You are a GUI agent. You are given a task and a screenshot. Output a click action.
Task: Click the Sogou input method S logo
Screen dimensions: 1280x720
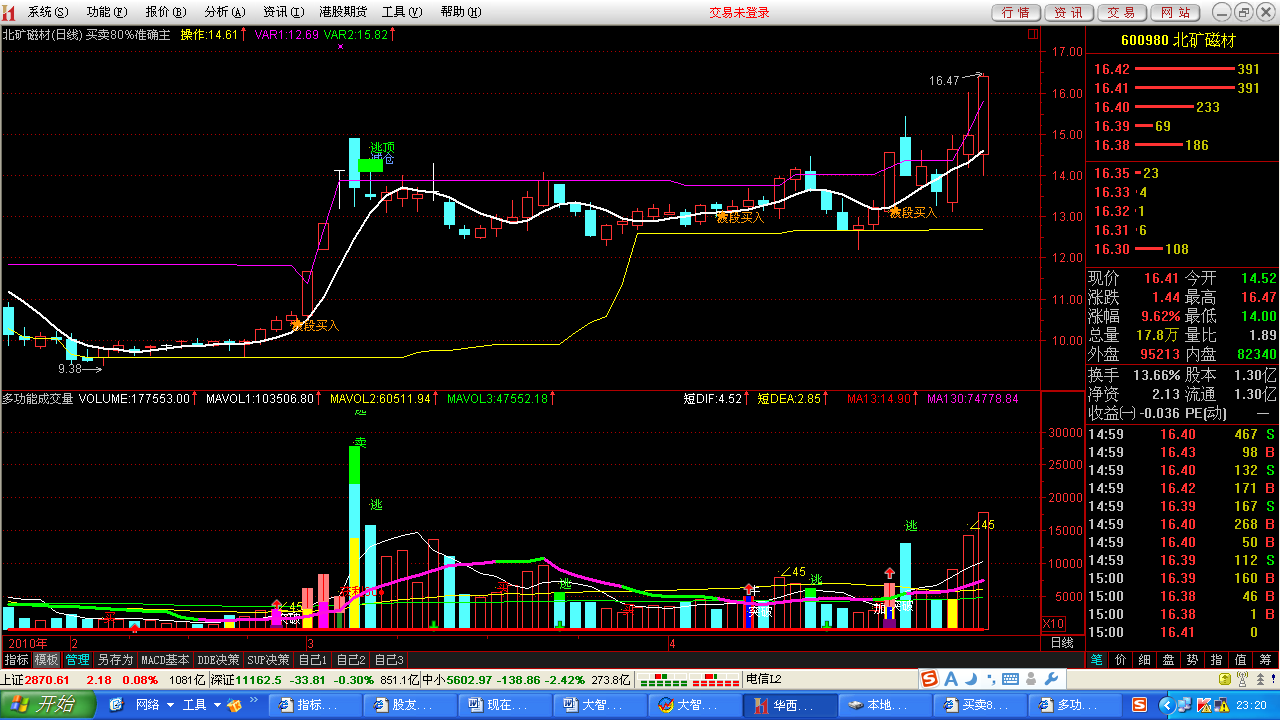pyautogui.click(x=930, y=680)
